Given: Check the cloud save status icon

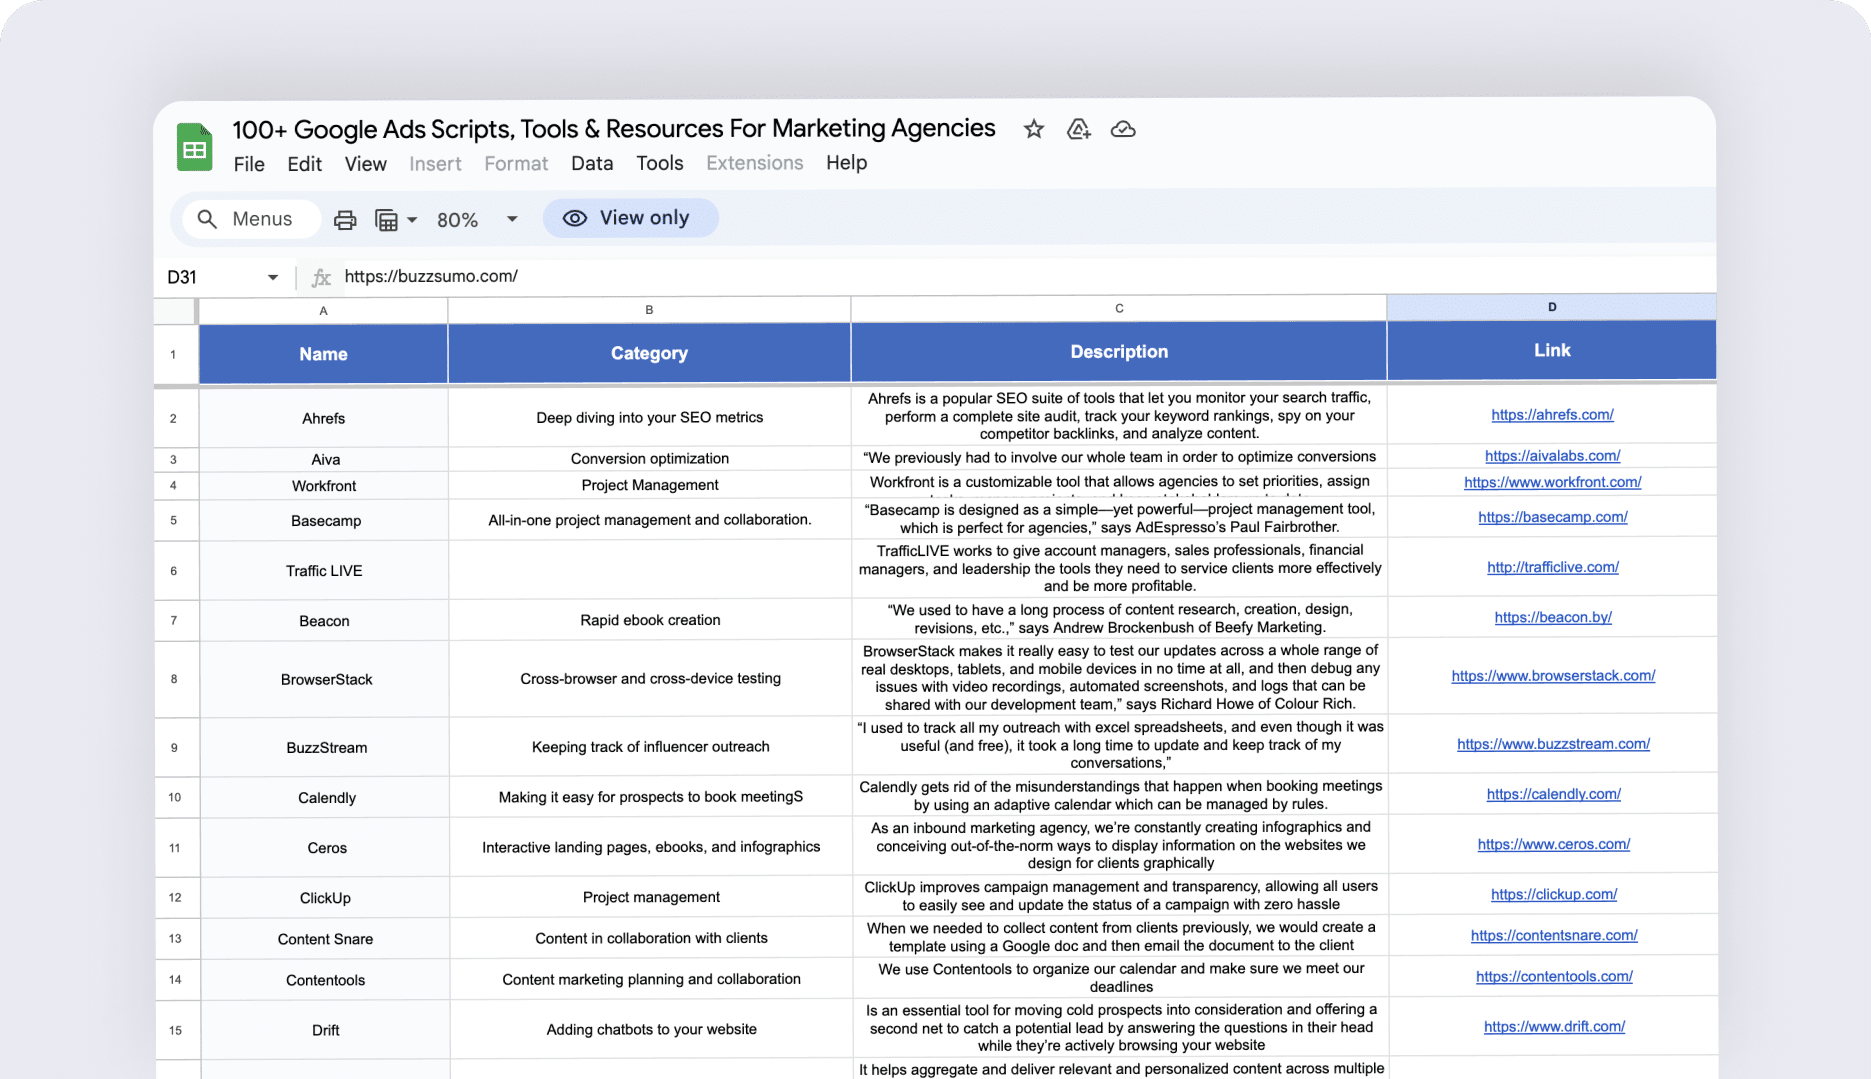Looking at the screenshot, I should click(x=1123, y=129).
